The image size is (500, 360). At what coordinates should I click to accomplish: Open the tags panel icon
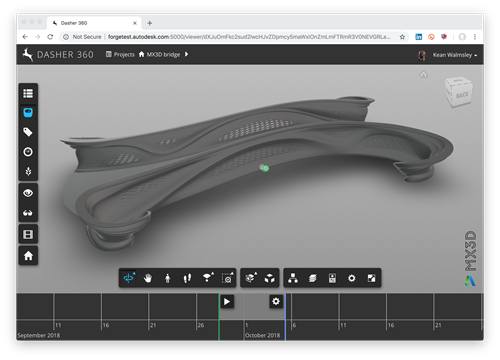pyautogui.click(x=28, y=132)
